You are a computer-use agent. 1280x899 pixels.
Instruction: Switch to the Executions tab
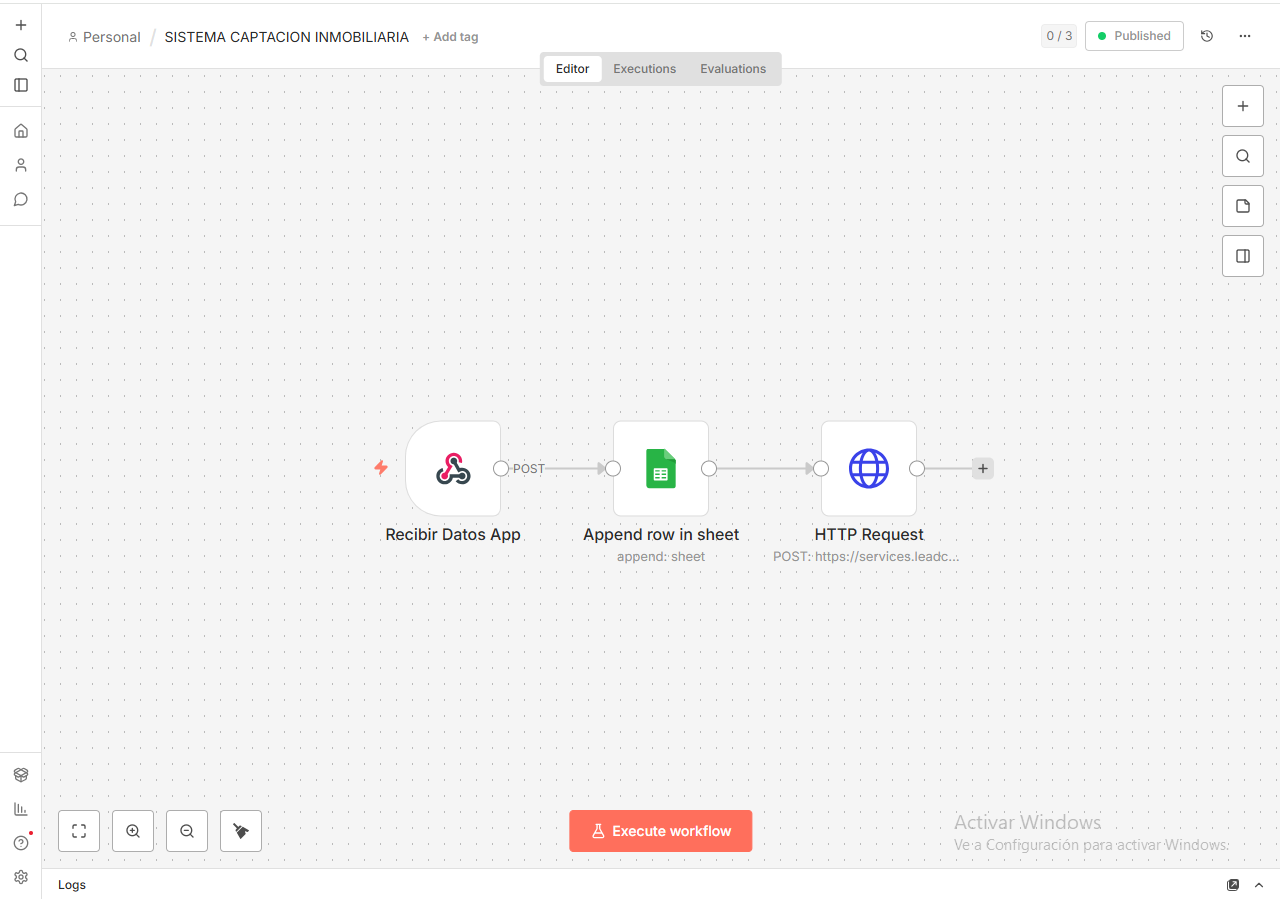point(644,68)
